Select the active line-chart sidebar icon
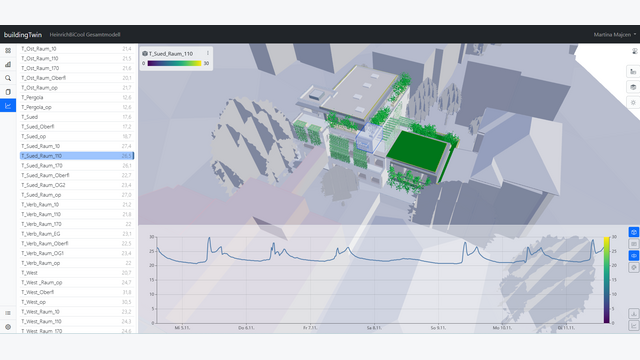Image resolution: width=640 pixels, height=360 pixels. pyautogui.click(x=8, y=106)
